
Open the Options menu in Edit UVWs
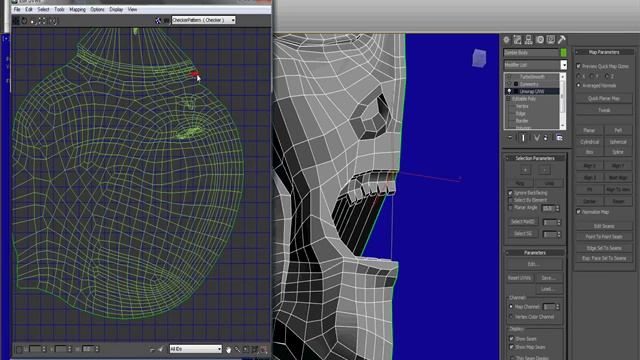pos(98,9)
